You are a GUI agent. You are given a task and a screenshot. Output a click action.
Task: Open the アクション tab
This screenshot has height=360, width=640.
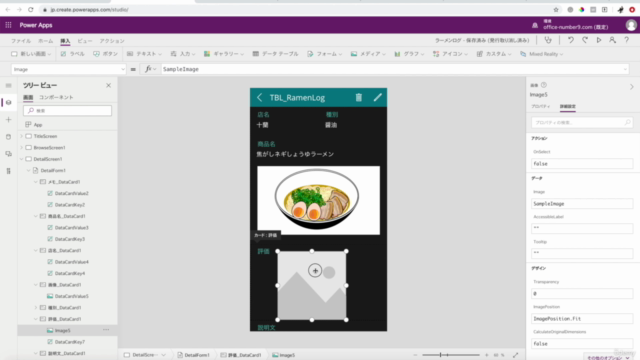[x=112, y=41]
